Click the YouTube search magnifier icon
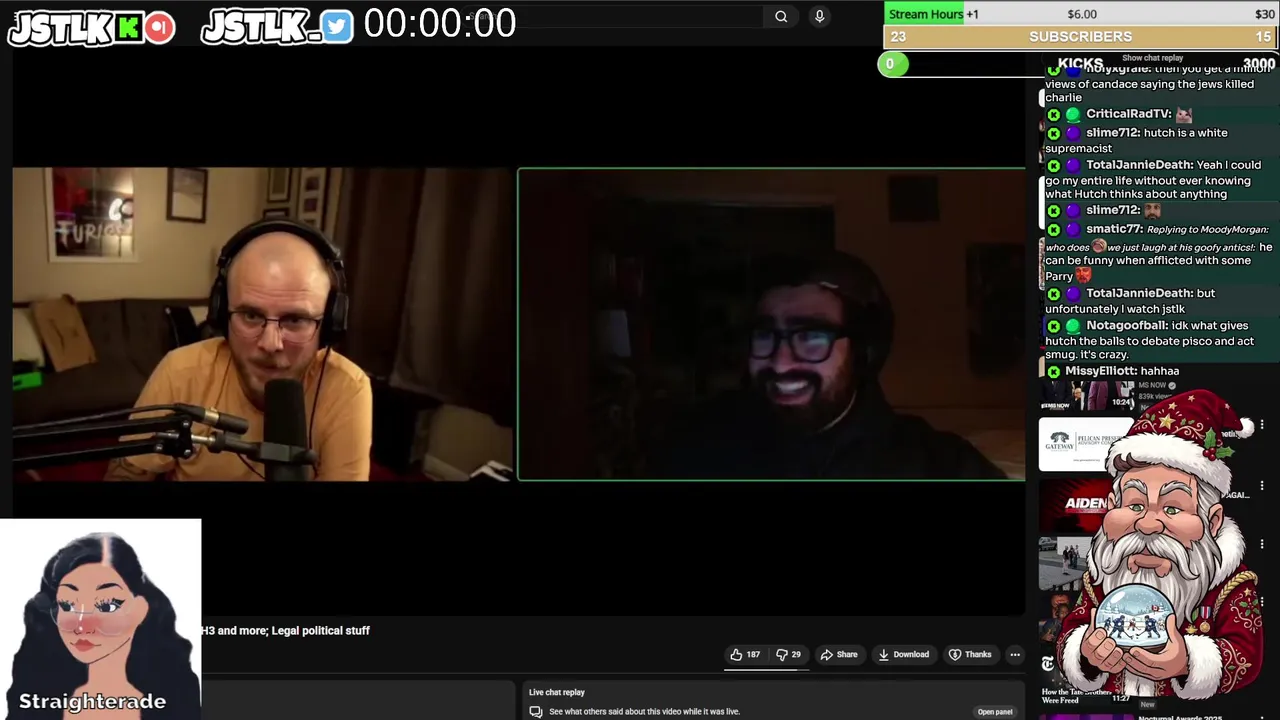The height and width of the screenshot is (720, 1280). [781, 16]
